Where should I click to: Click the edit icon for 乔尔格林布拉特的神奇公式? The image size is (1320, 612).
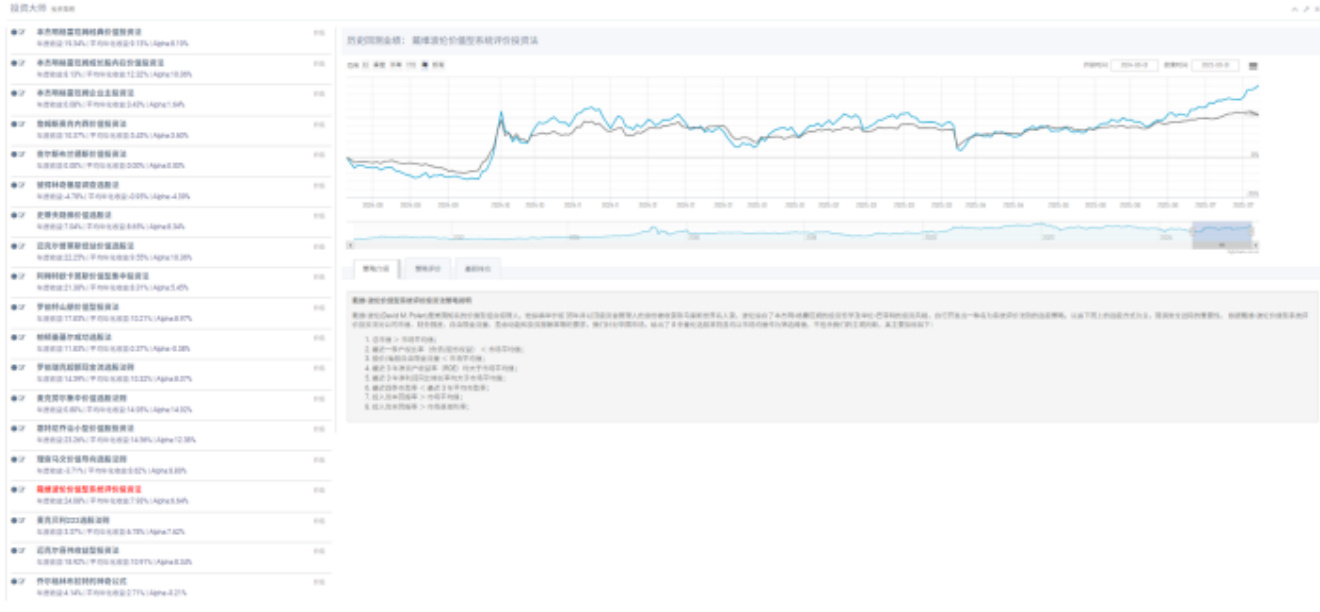coord(22,581)
